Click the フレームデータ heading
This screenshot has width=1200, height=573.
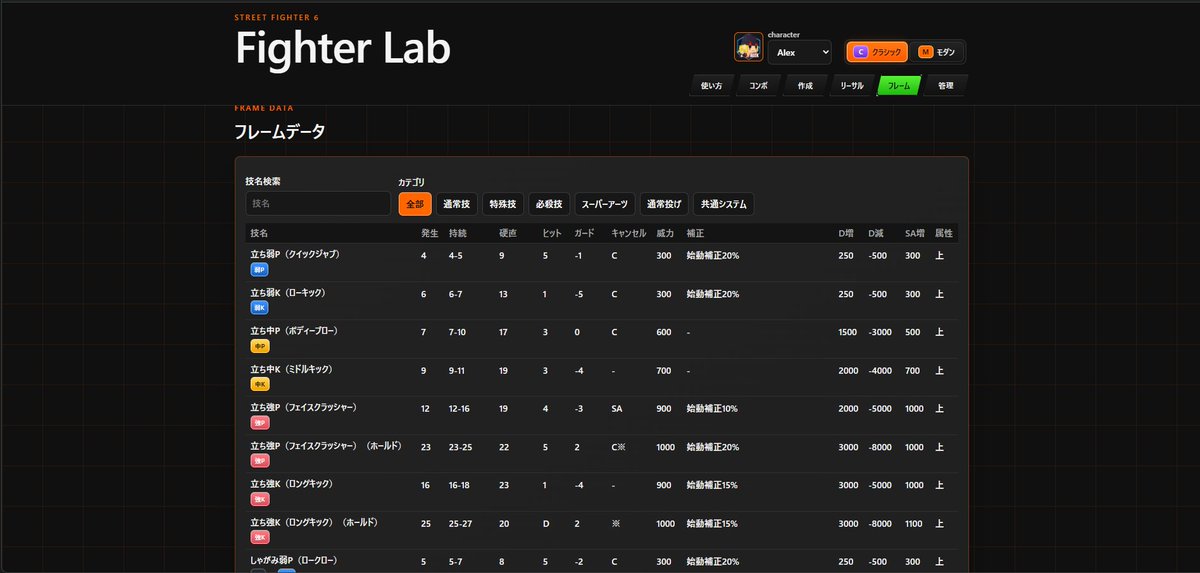pyautogui.click(x=280, y=131)
